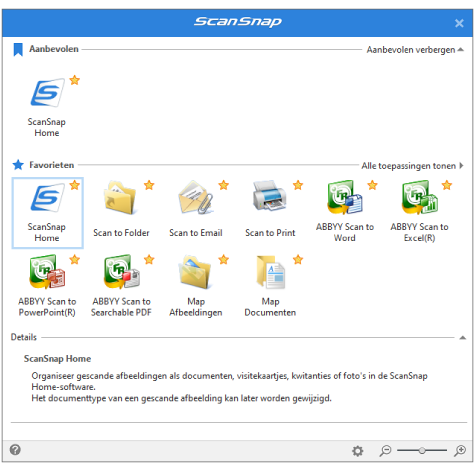Click Alle toepassingen tonen to show all applications

pos(412,166)
